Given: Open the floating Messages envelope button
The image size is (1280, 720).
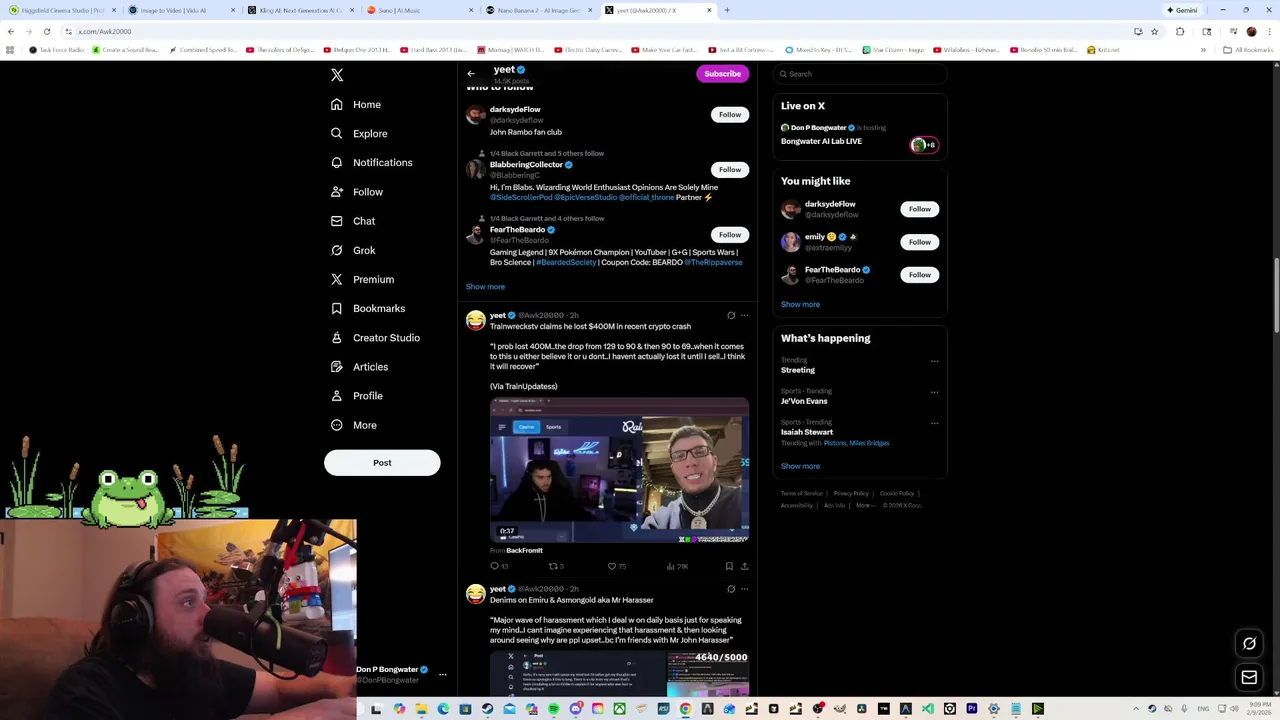Looking at the screenshot, I should click(x=1249, y=678).
